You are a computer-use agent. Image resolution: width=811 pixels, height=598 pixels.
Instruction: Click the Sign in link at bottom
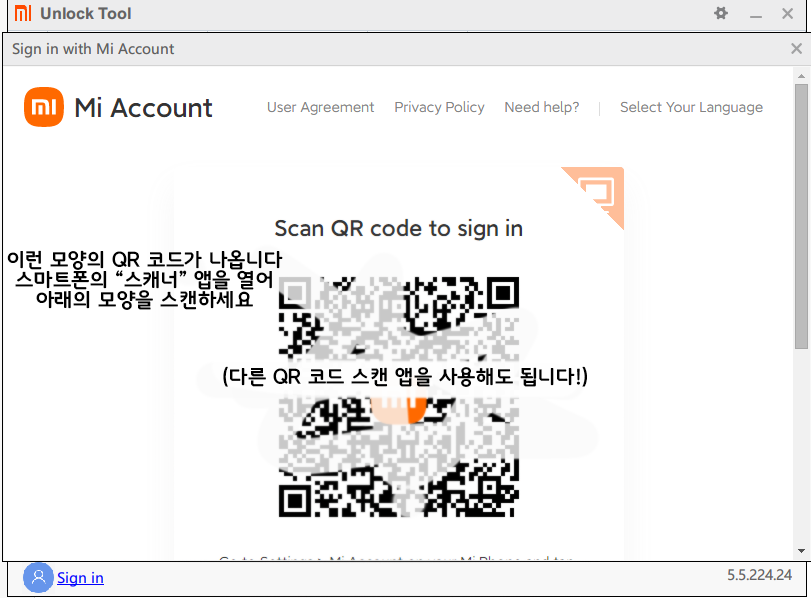[80, 578]
